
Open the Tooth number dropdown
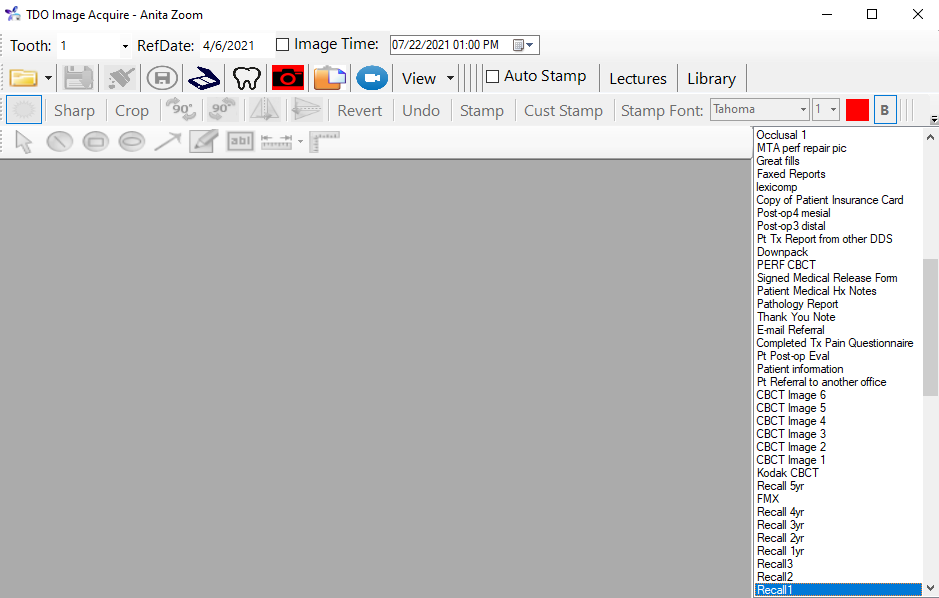(125, 46)
